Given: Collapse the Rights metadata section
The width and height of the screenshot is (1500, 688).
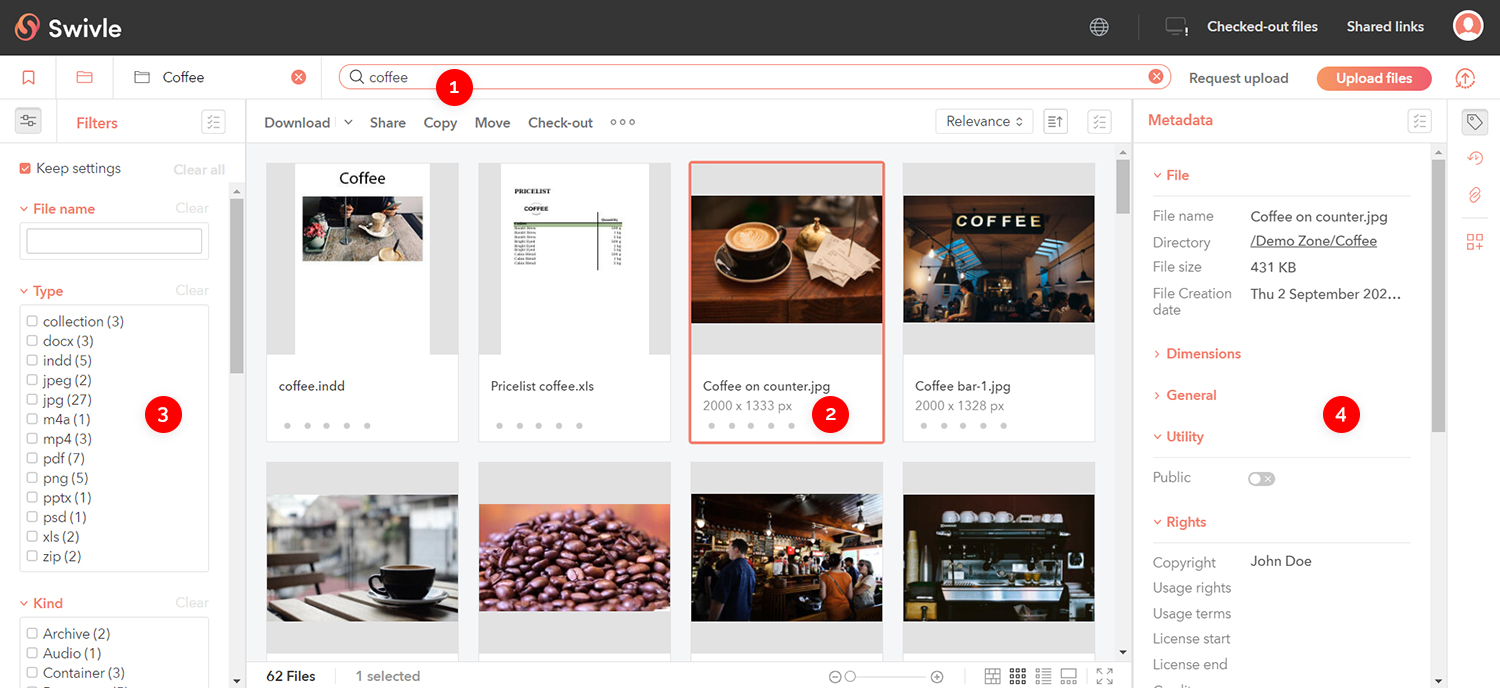Looking at the screenshot, I should pyautogui.click(x=1186, y=522).
